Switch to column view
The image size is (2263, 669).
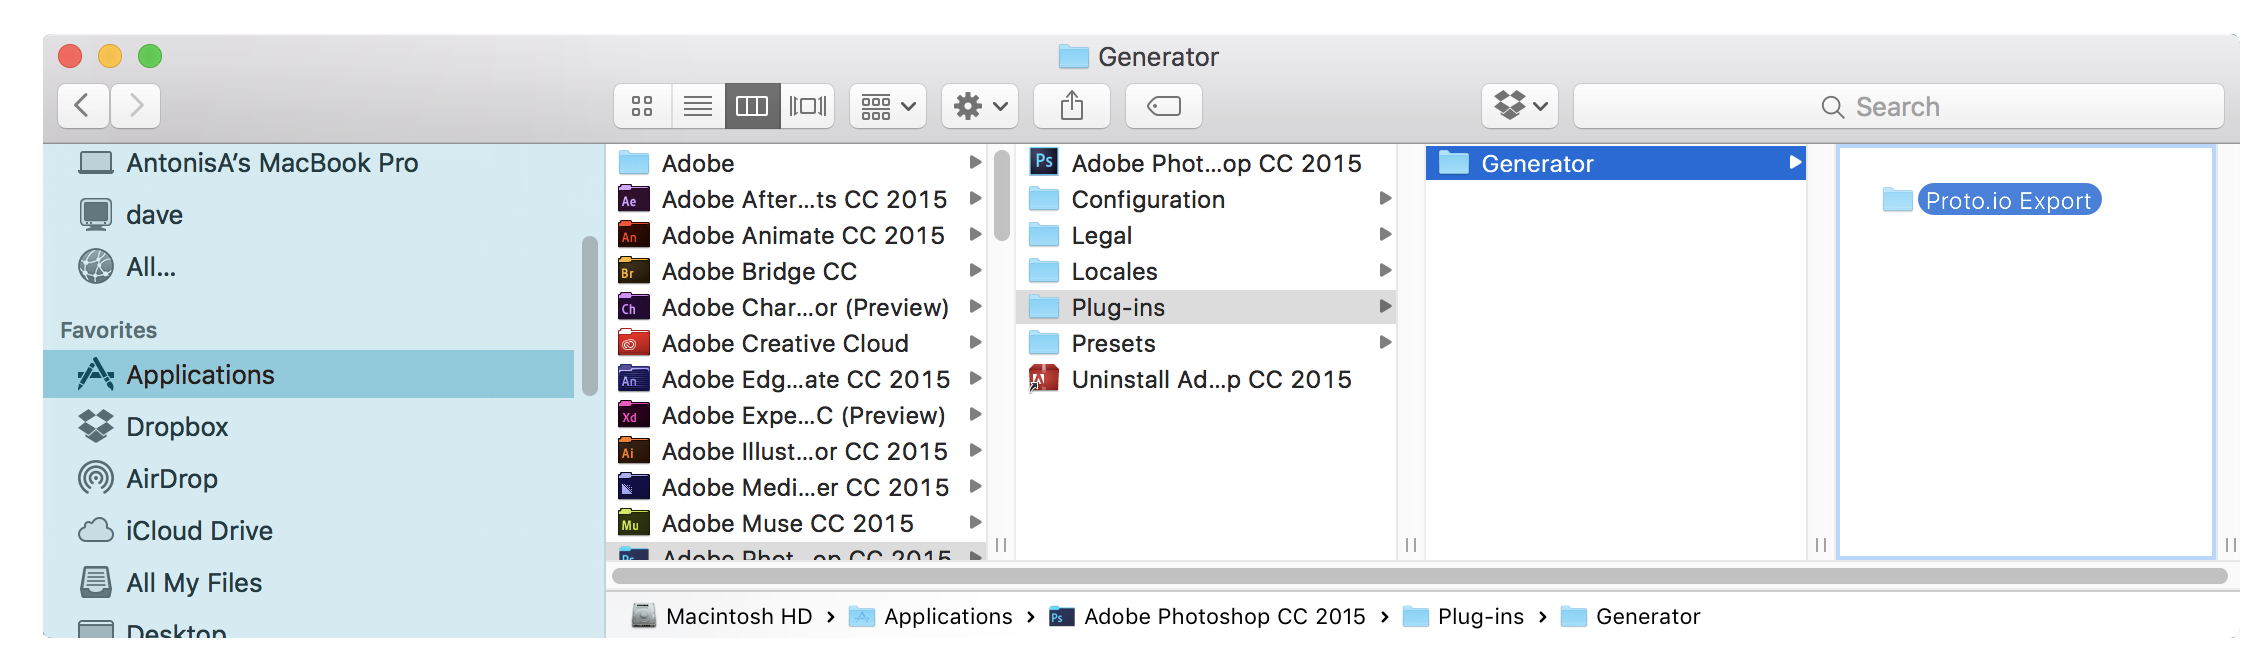pos(752,106)
